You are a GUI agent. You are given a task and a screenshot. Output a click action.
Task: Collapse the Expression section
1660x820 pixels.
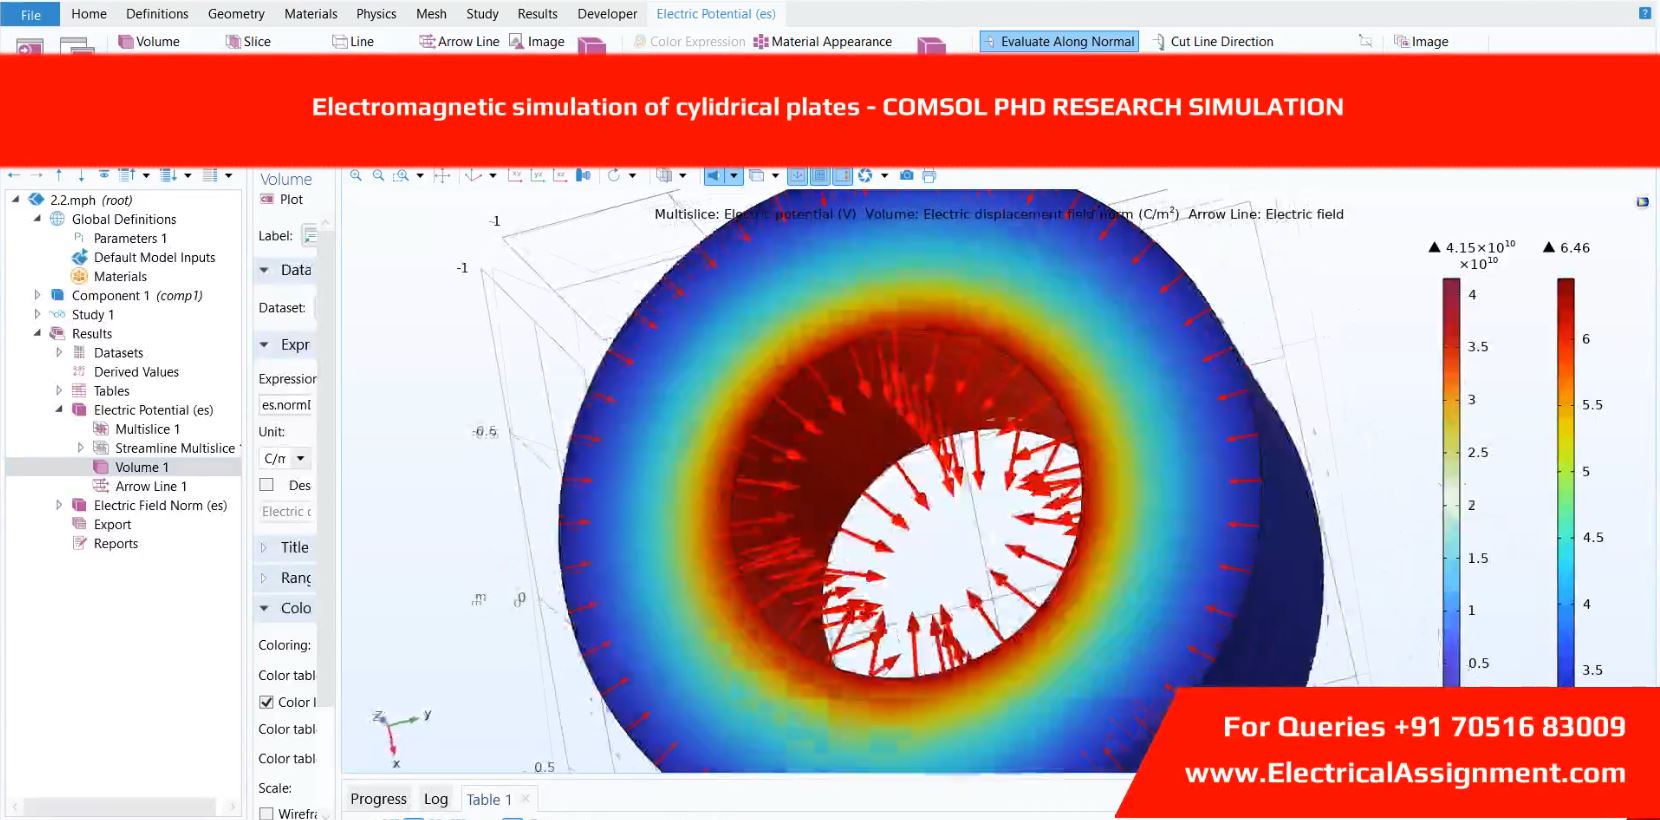[x=264, y=345]
